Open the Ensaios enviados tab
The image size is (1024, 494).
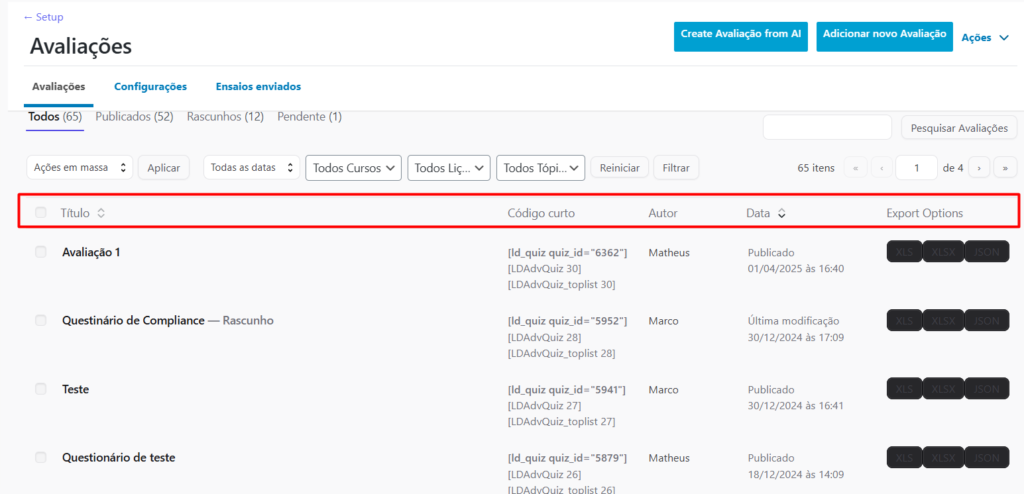coord(258,87)
